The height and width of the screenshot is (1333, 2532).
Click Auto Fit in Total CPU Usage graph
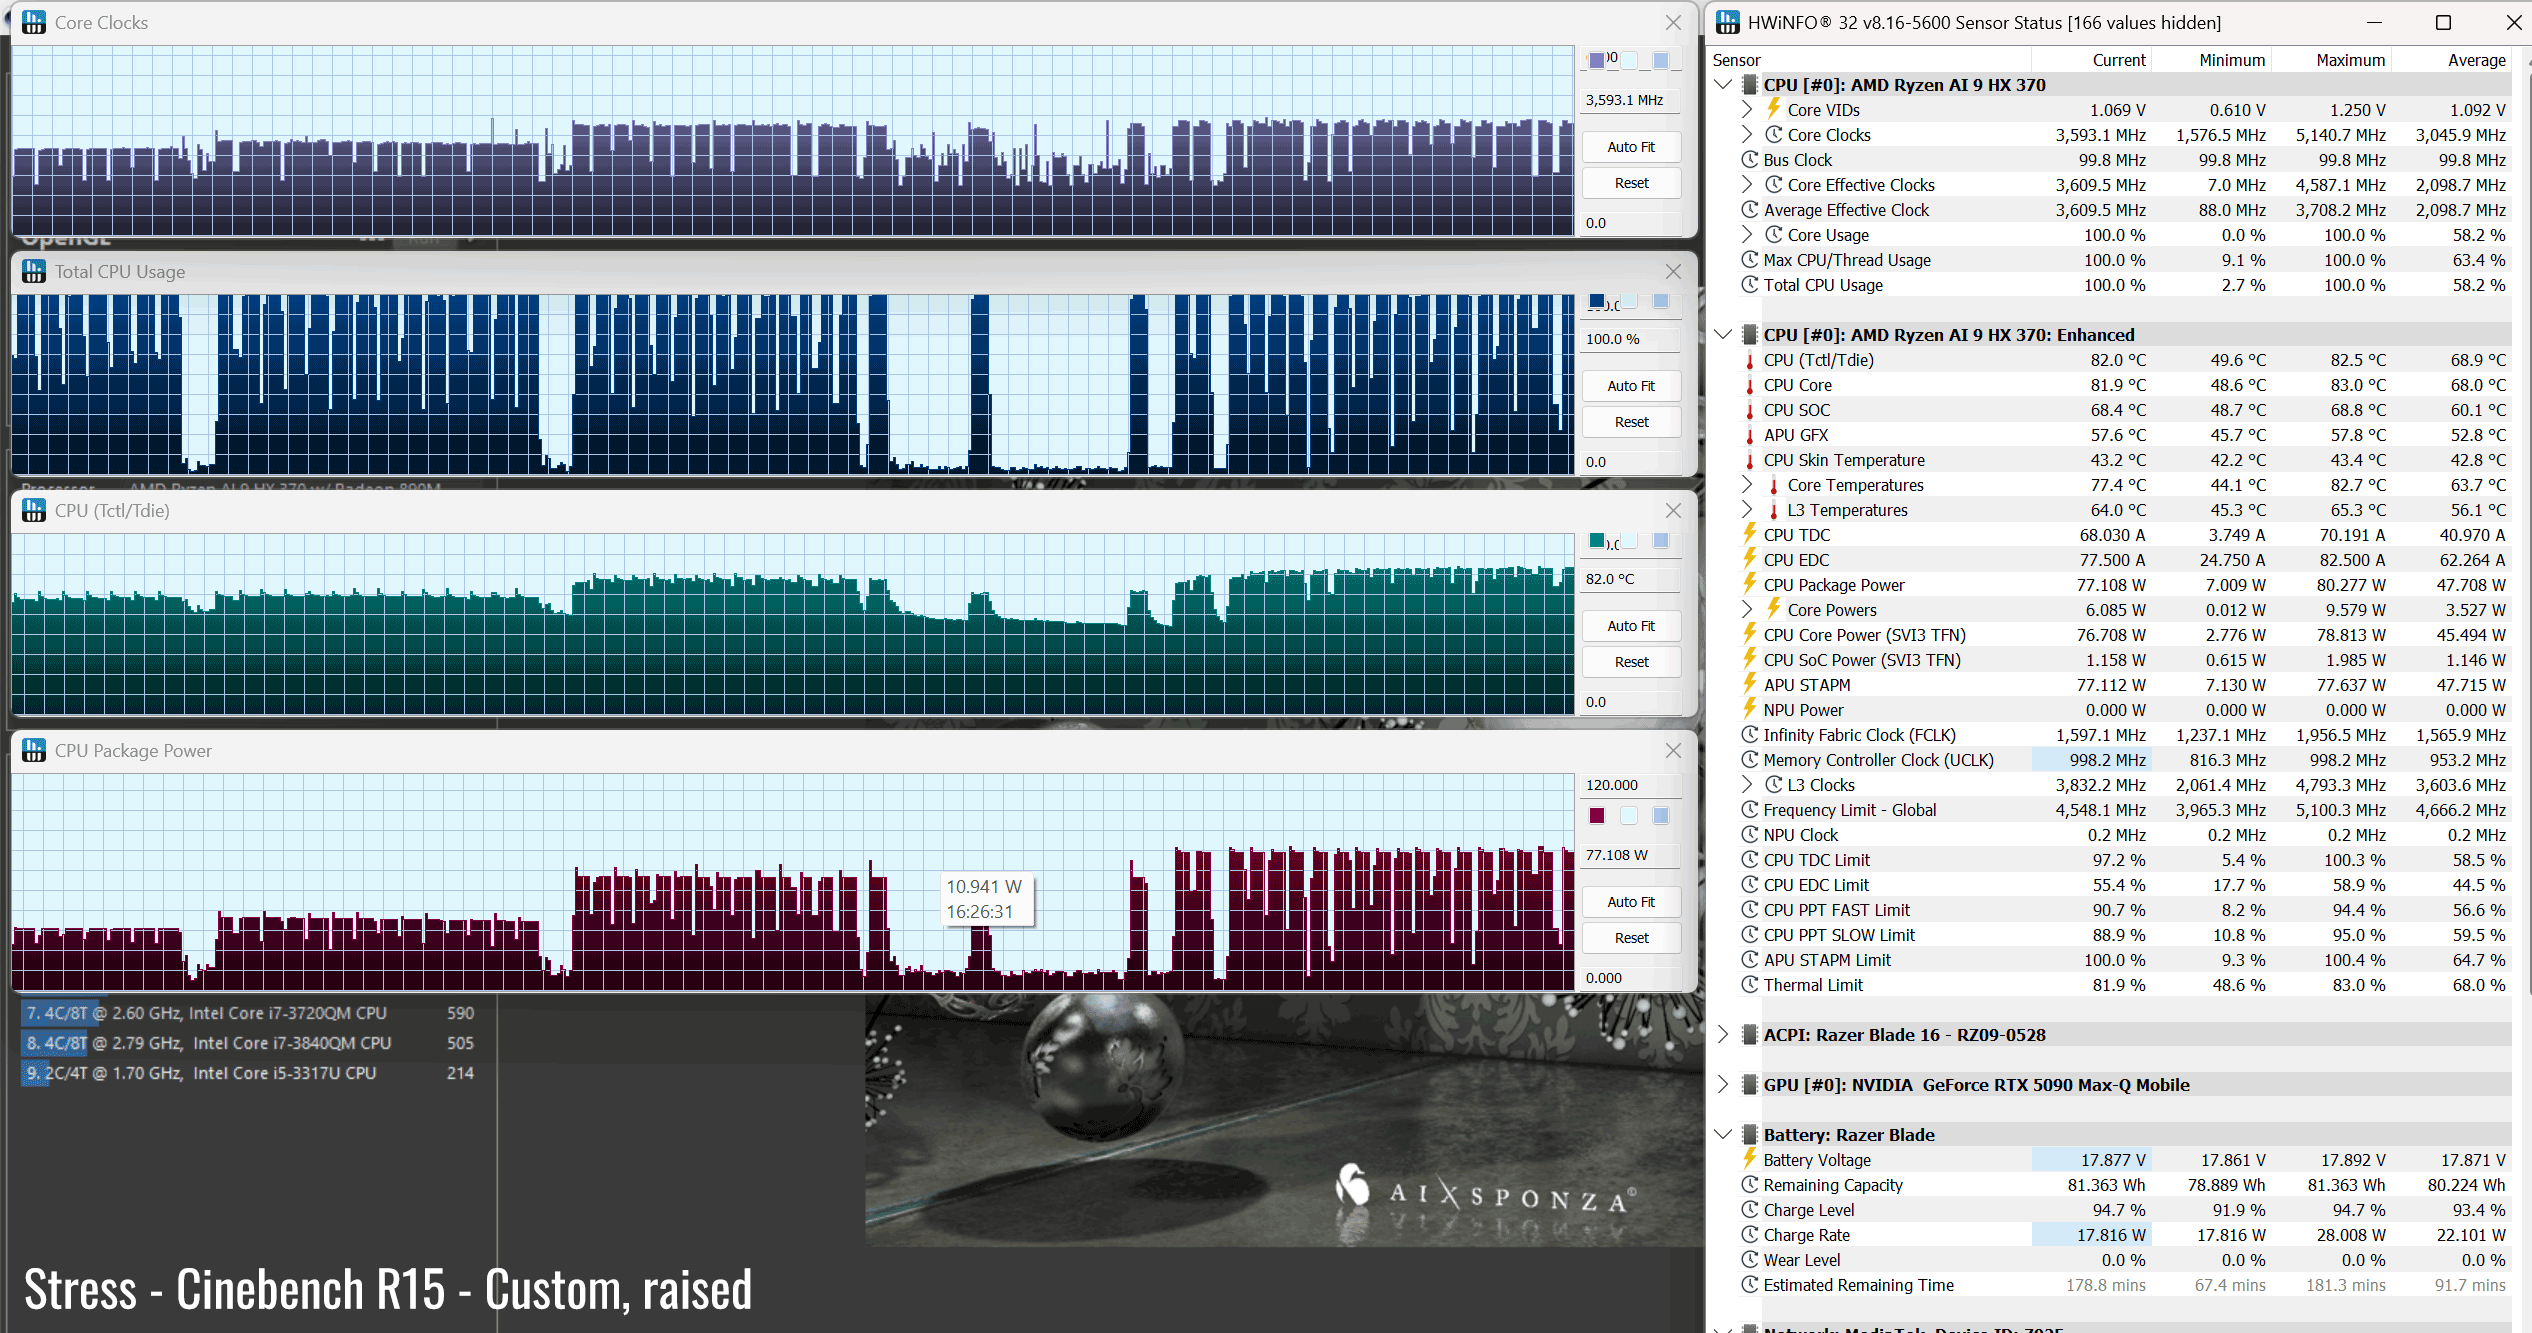(x=1631, y=386)
